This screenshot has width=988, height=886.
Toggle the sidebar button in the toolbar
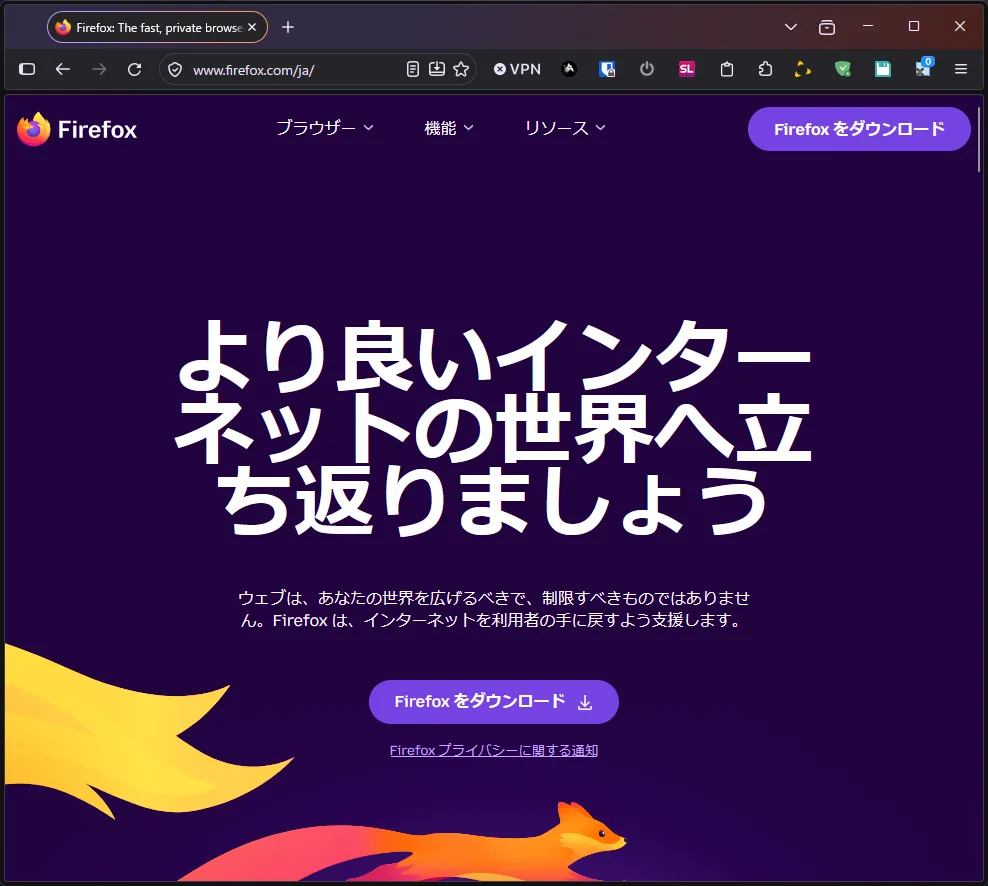[x=27, y=69]
